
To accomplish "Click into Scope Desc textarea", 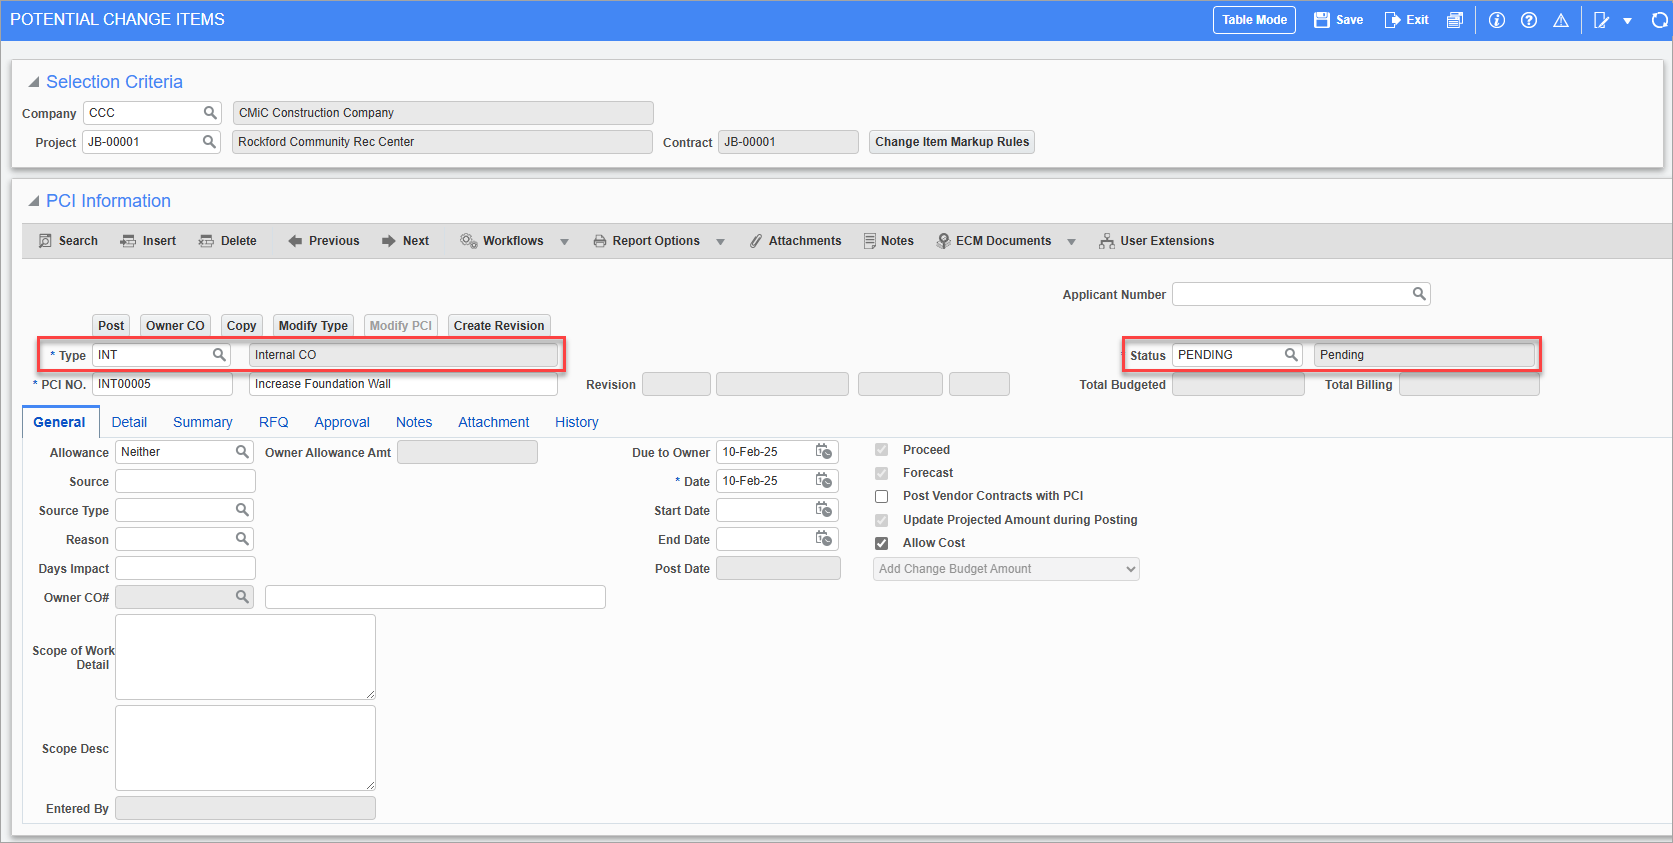I will point(245,748).
